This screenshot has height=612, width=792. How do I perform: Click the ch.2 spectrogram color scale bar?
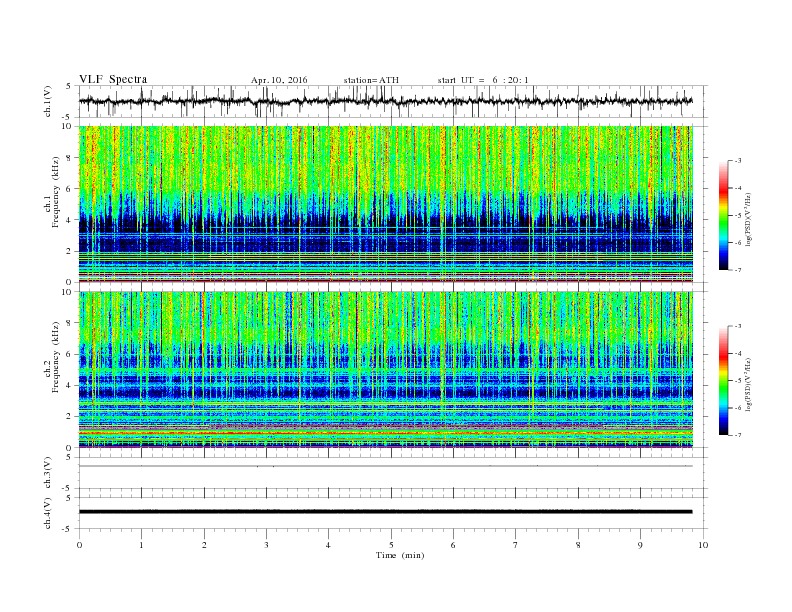[724, 381]
